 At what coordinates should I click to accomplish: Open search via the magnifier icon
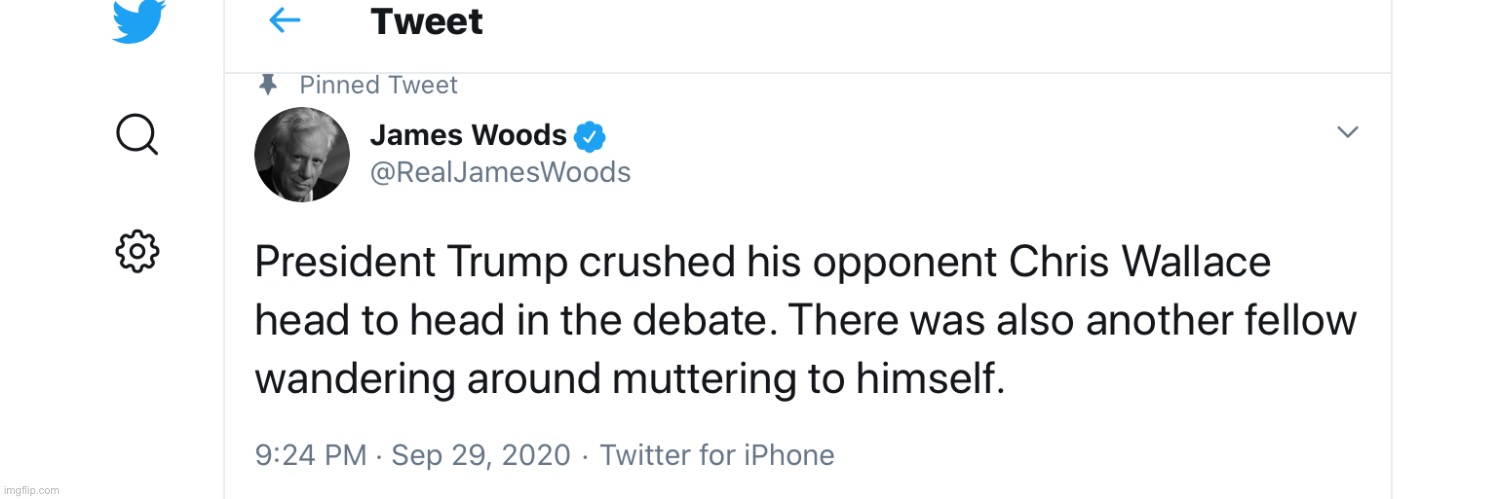(x=137, y=134)
